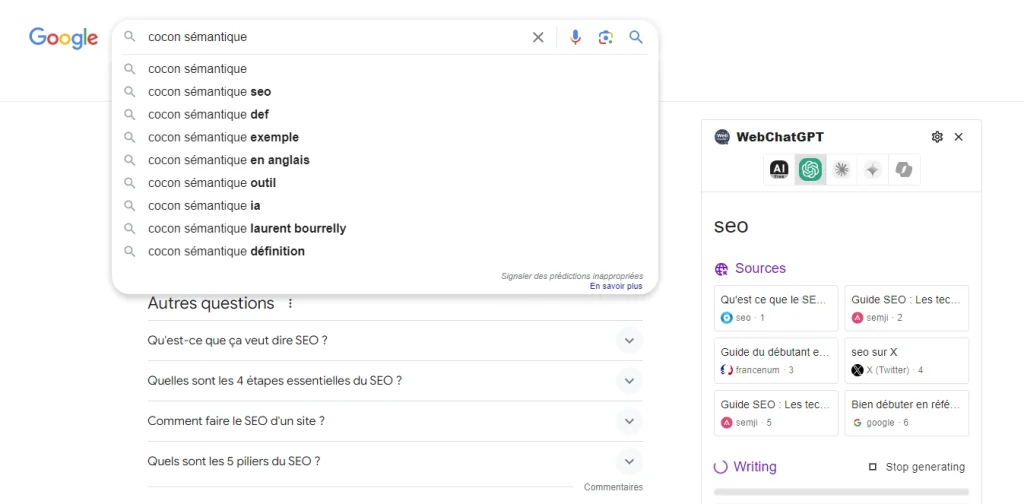This screenshot has width=1024, height=504.
Task: Open source 'Guide du débutant e...'
Action: pyautogui.click(x=776, y=360)
